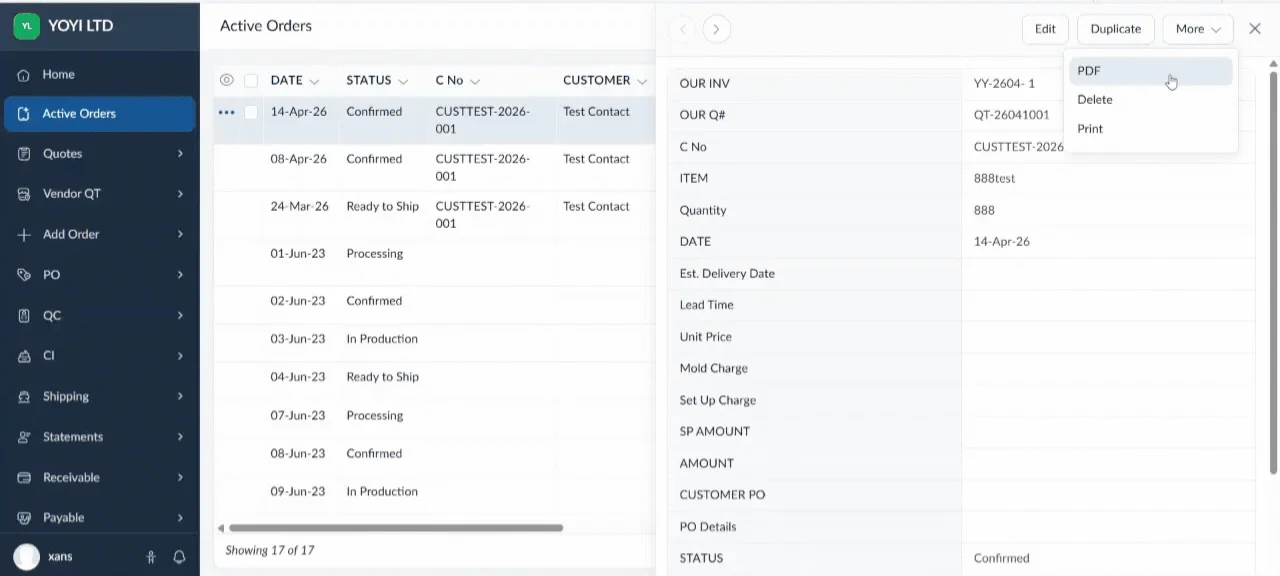Open the C No column dropdown arrow
Viewport: 1280px width, 576px height.
click(475, 82)
